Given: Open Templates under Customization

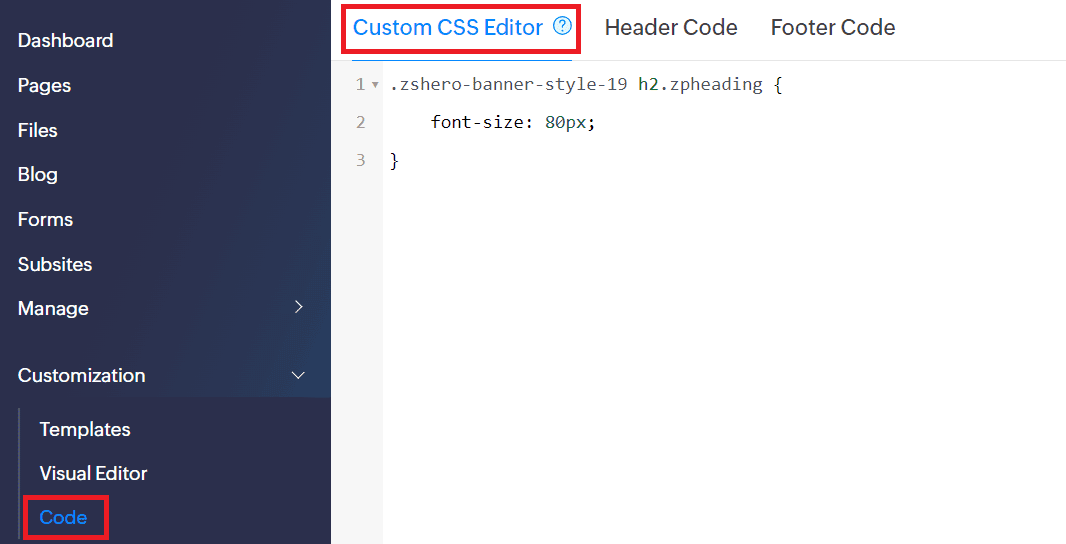Looking at the screenshot, I should click(x=85, y=429).
